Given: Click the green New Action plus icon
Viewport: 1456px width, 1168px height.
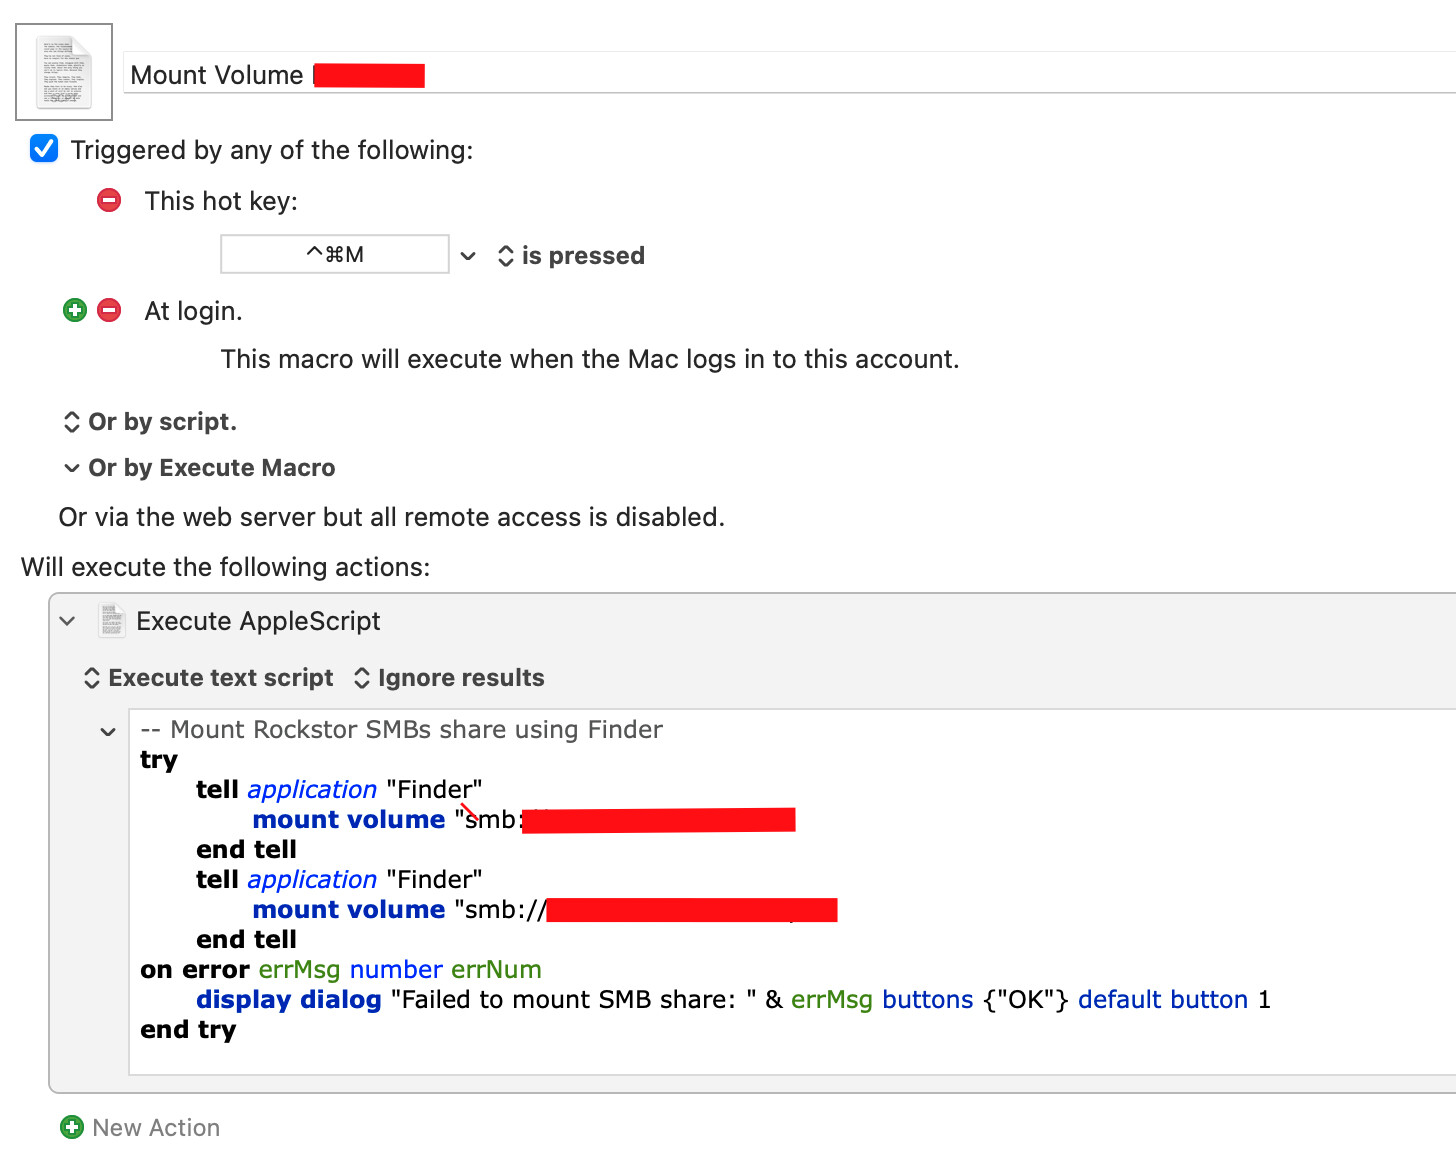Looking at the screenshot, I should coord(72,1127).
